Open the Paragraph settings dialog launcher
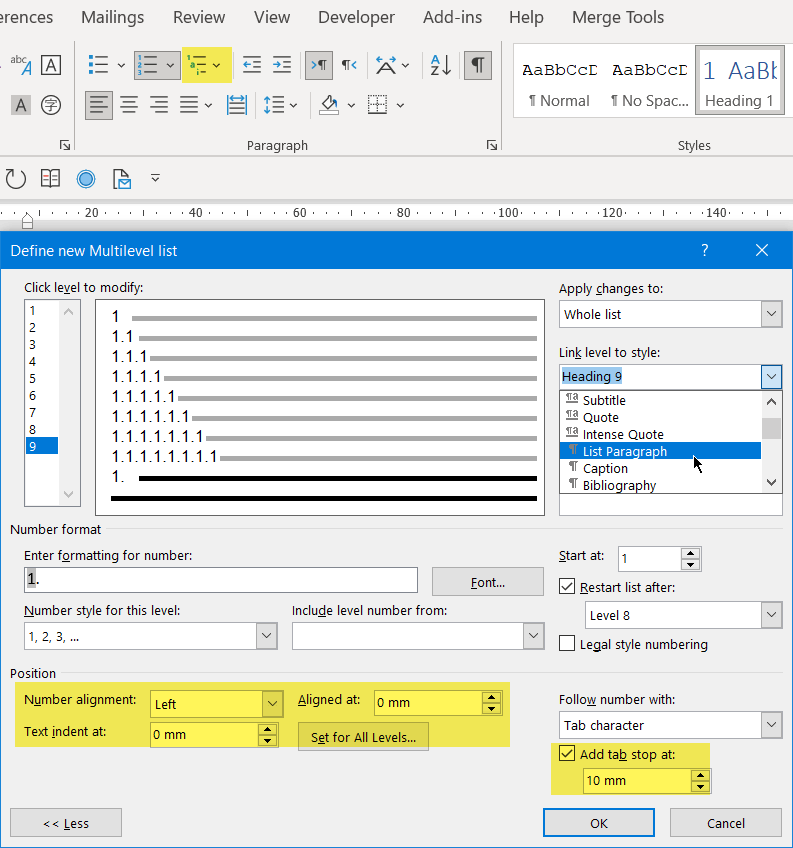 tap(491, 145)
